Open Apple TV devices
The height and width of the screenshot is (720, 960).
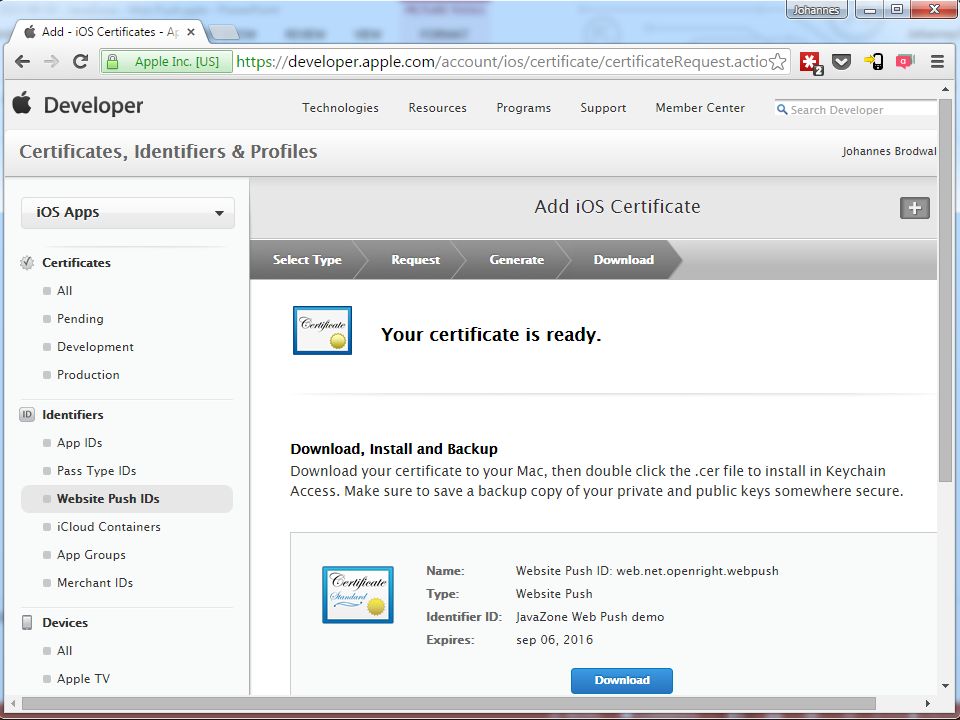pos(83,678)
